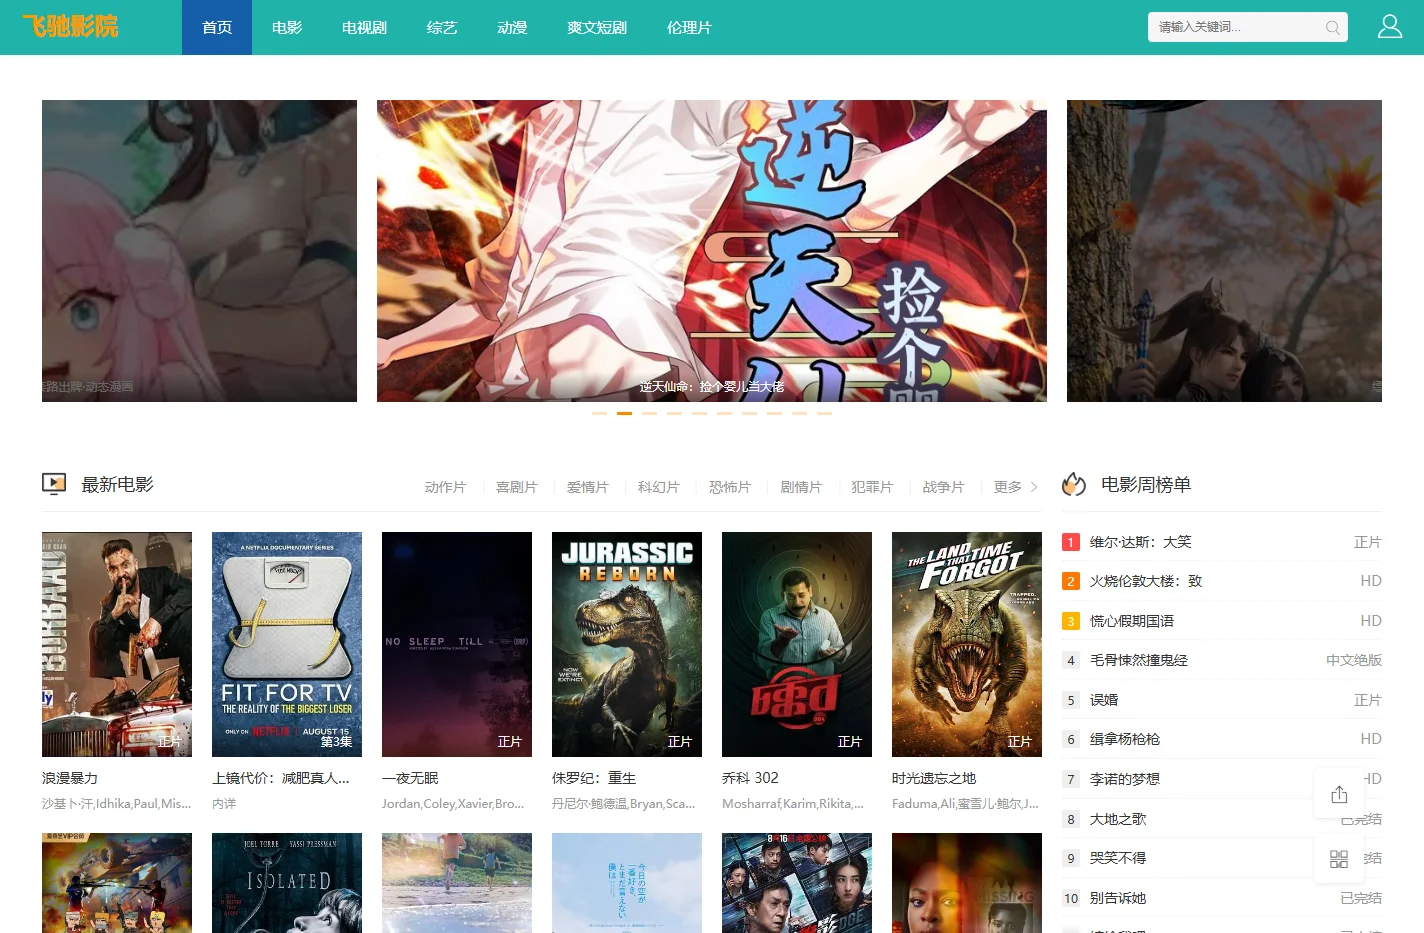Open the 电视剧 nav tab
Screen dimensions: 1424x933
tap(364, 27)
